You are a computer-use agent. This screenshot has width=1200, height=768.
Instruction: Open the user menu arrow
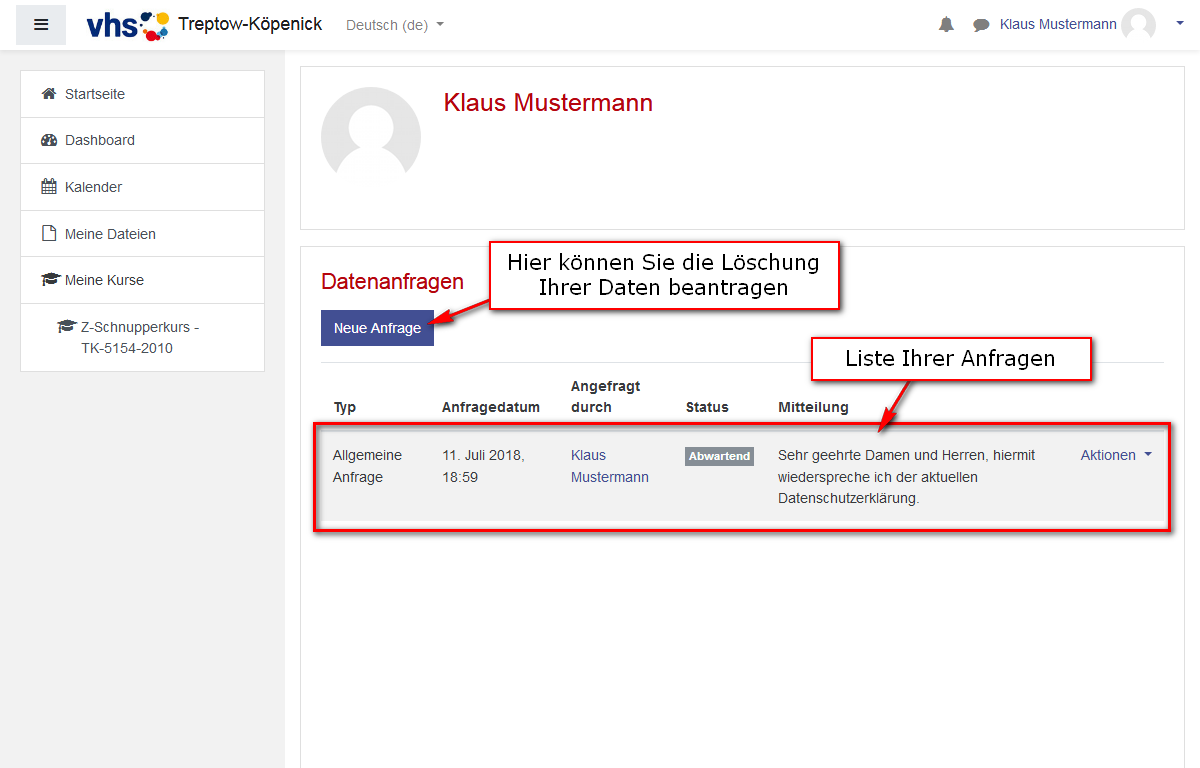tap(1180, 24)
